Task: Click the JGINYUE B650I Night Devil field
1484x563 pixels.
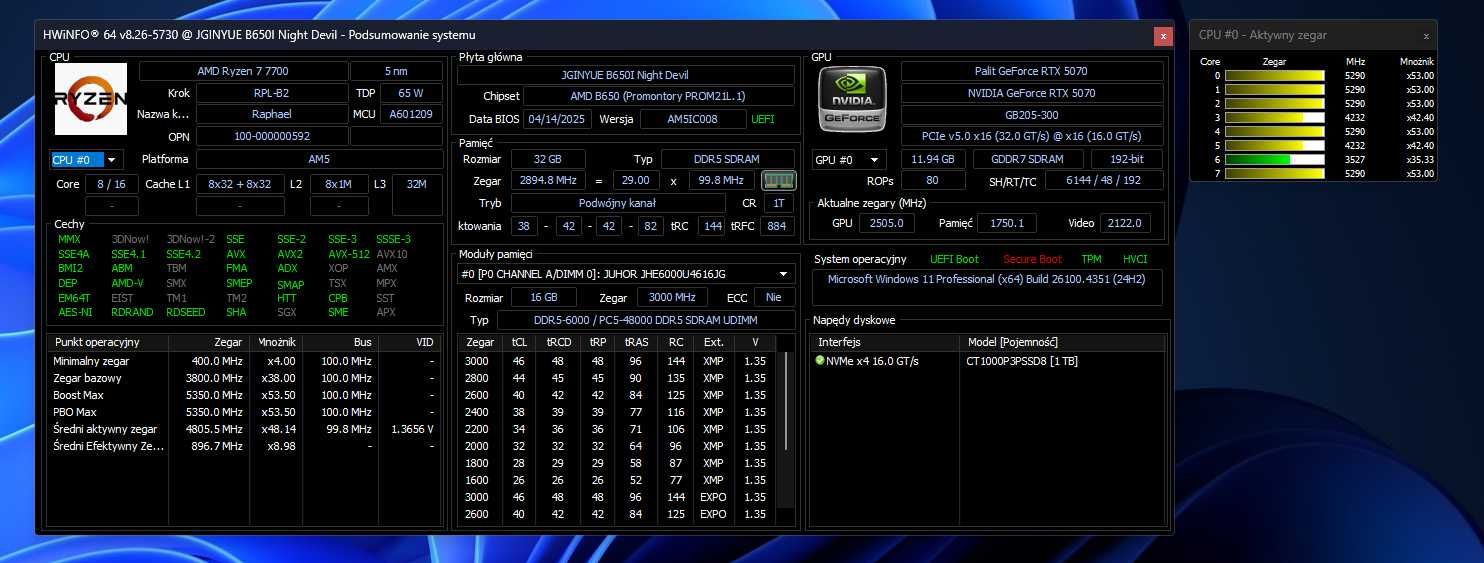Action: pyautogui.click(x=626, y=75)
